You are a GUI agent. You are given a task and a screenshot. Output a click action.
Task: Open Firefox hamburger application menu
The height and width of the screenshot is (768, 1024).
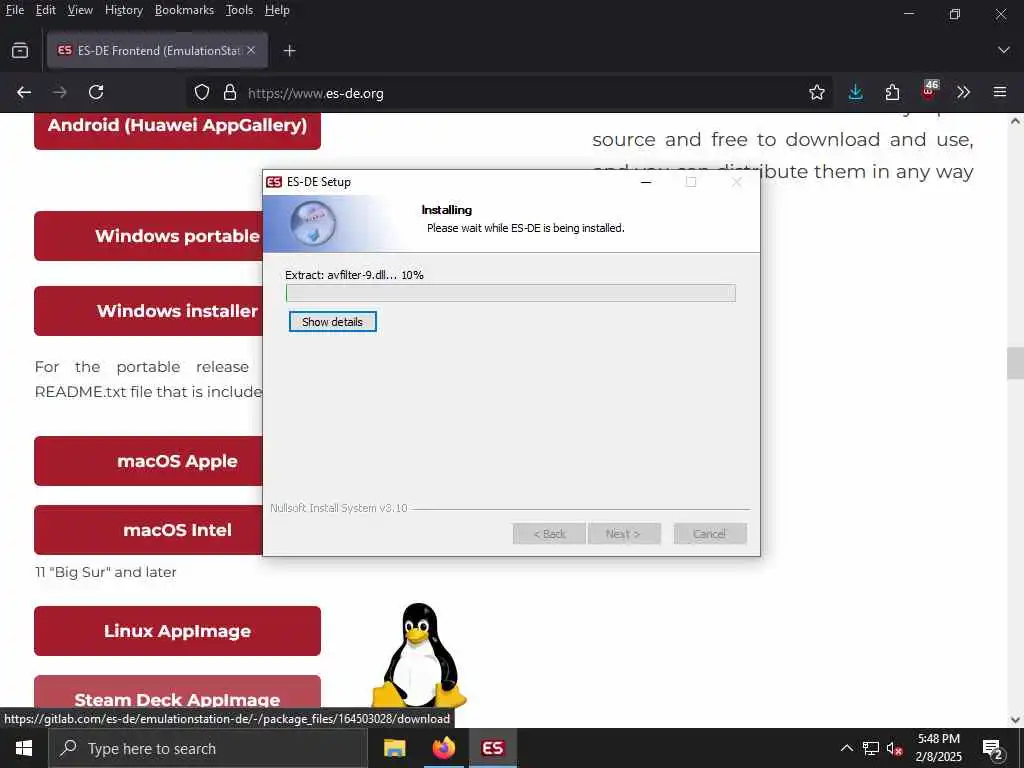1000,93
